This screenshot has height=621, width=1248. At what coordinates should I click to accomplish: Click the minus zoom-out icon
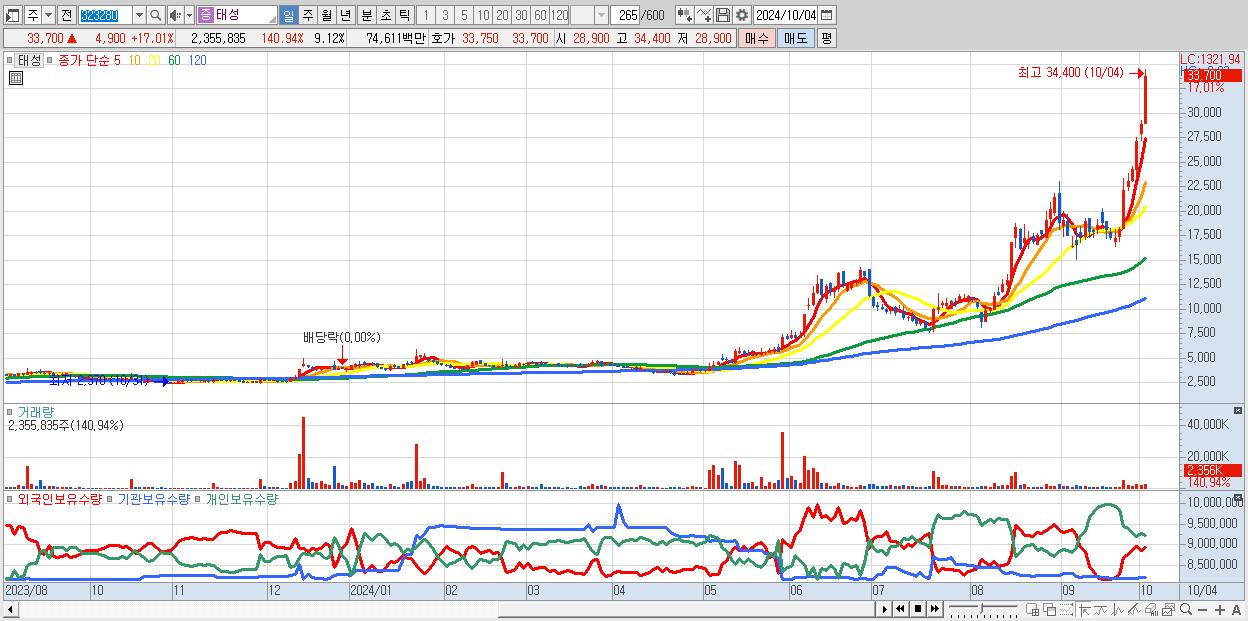[1202, 609]
